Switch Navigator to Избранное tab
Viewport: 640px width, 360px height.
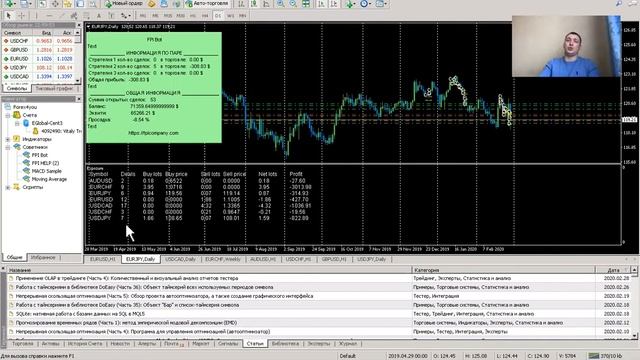coord(43,258)
